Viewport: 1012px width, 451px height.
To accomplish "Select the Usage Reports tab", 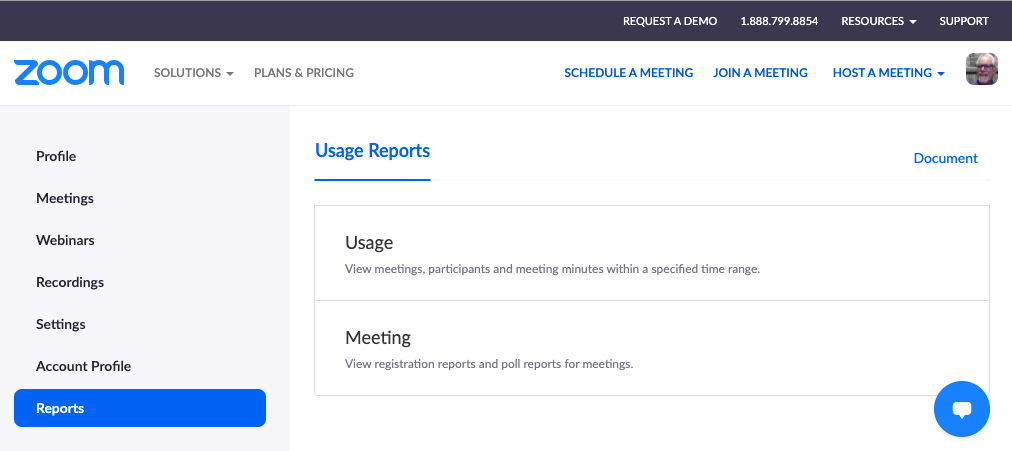I will pos(372,151).
